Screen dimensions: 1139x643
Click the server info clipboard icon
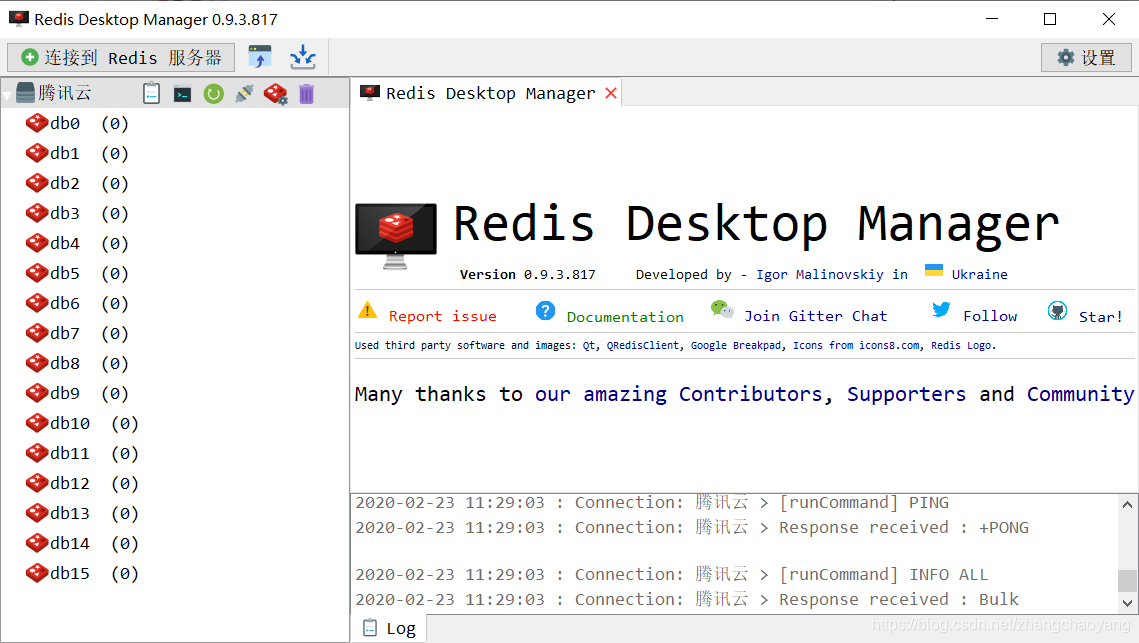(x=151, y=94)
